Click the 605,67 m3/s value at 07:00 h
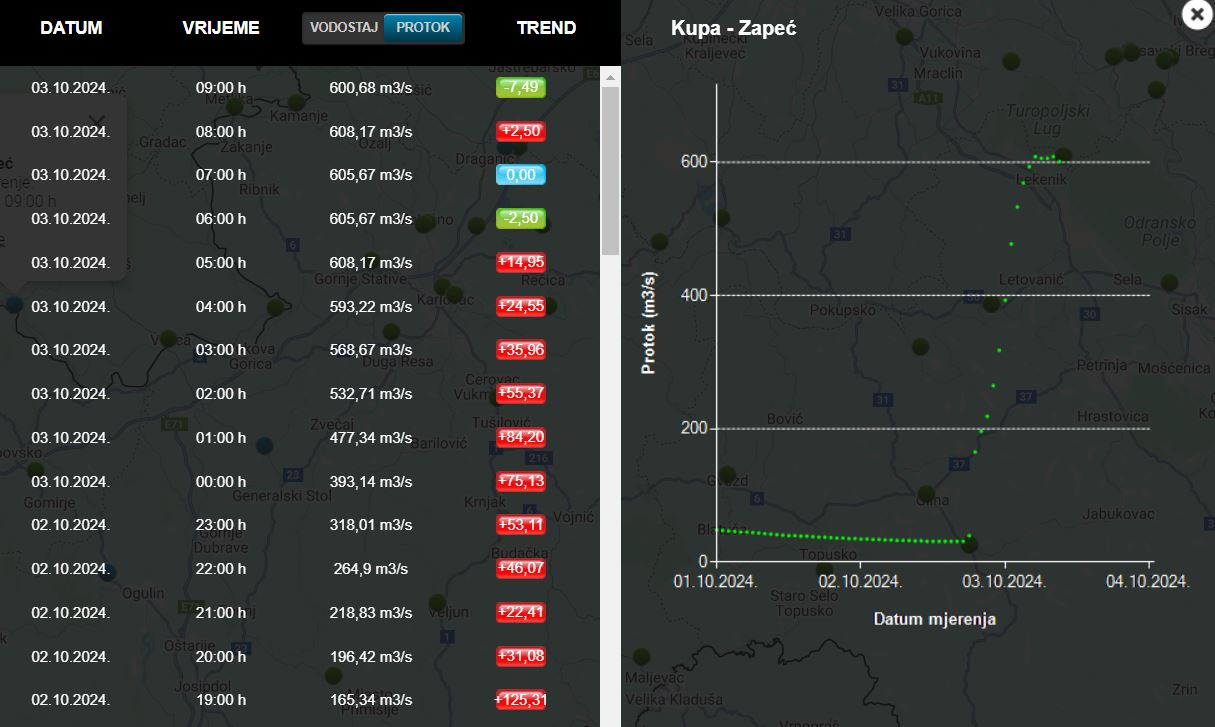The height and width of the screenshot is (727, 1215). point(371,175)
